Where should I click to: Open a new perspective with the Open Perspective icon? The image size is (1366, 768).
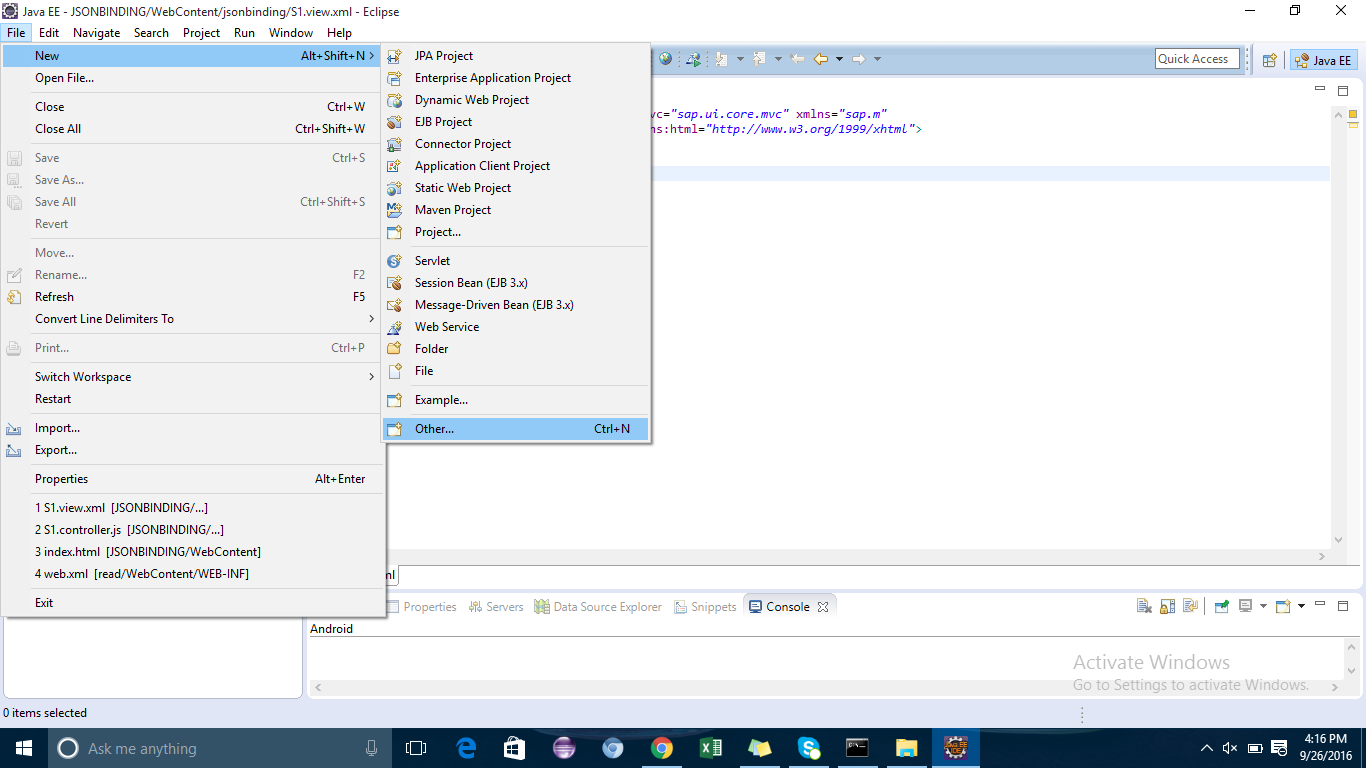click(1268, 58)
